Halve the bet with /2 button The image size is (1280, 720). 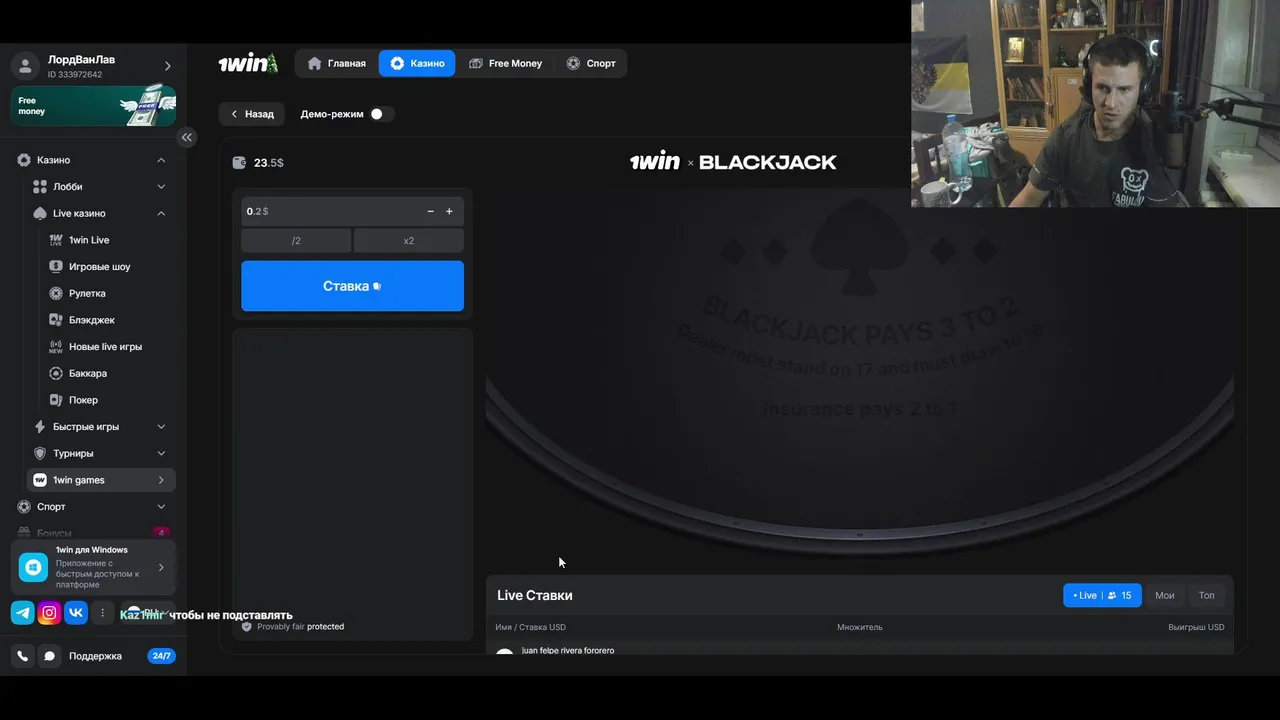point(296,241)
